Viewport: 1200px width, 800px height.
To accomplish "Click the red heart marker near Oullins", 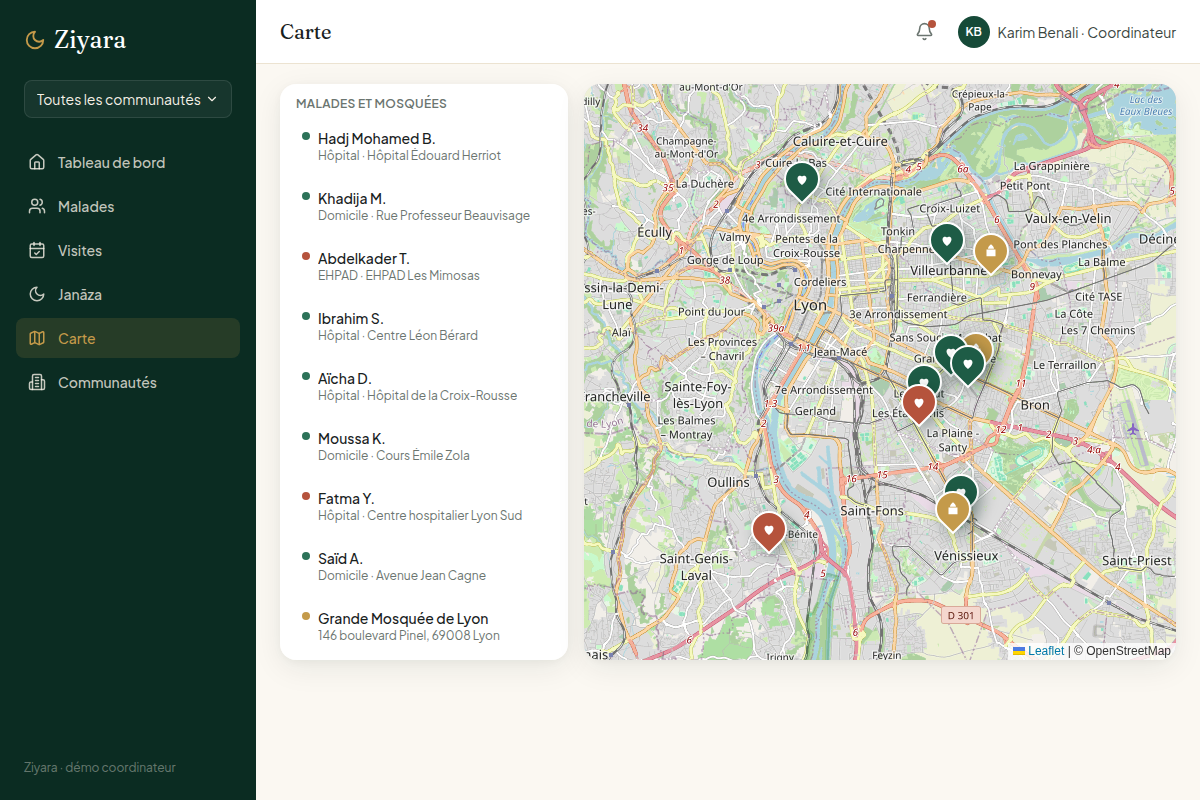I will pos(768,532).
